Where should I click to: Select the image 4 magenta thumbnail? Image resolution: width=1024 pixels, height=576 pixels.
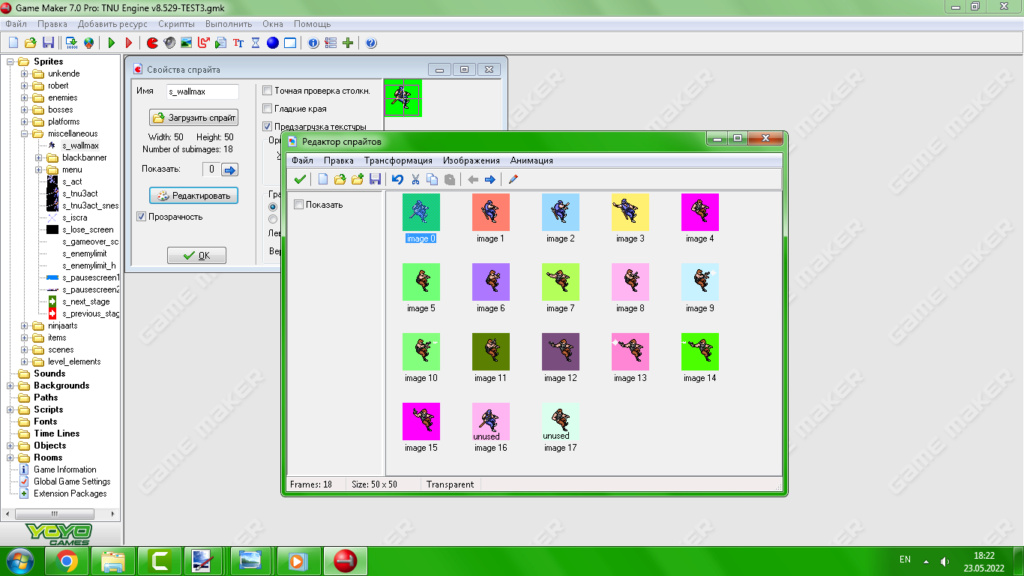click(x=699, y=212)
